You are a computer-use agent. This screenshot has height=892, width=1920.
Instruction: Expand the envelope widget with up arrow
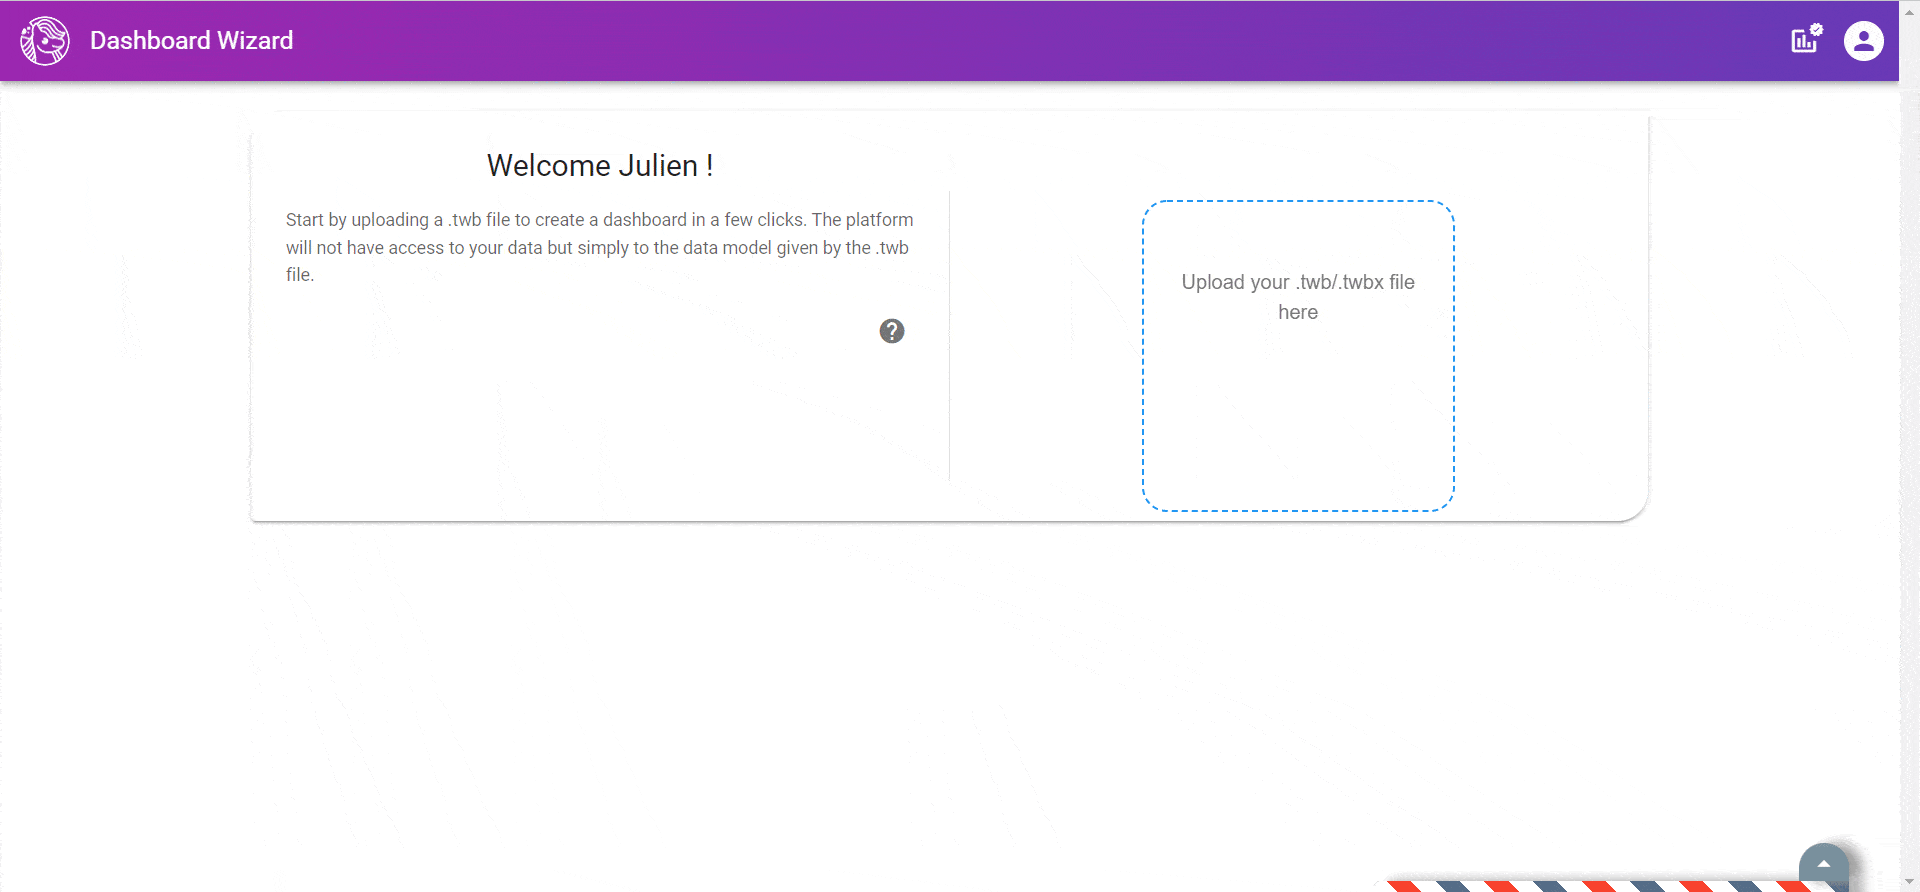pyautogui.click(x=1823, y=864)
